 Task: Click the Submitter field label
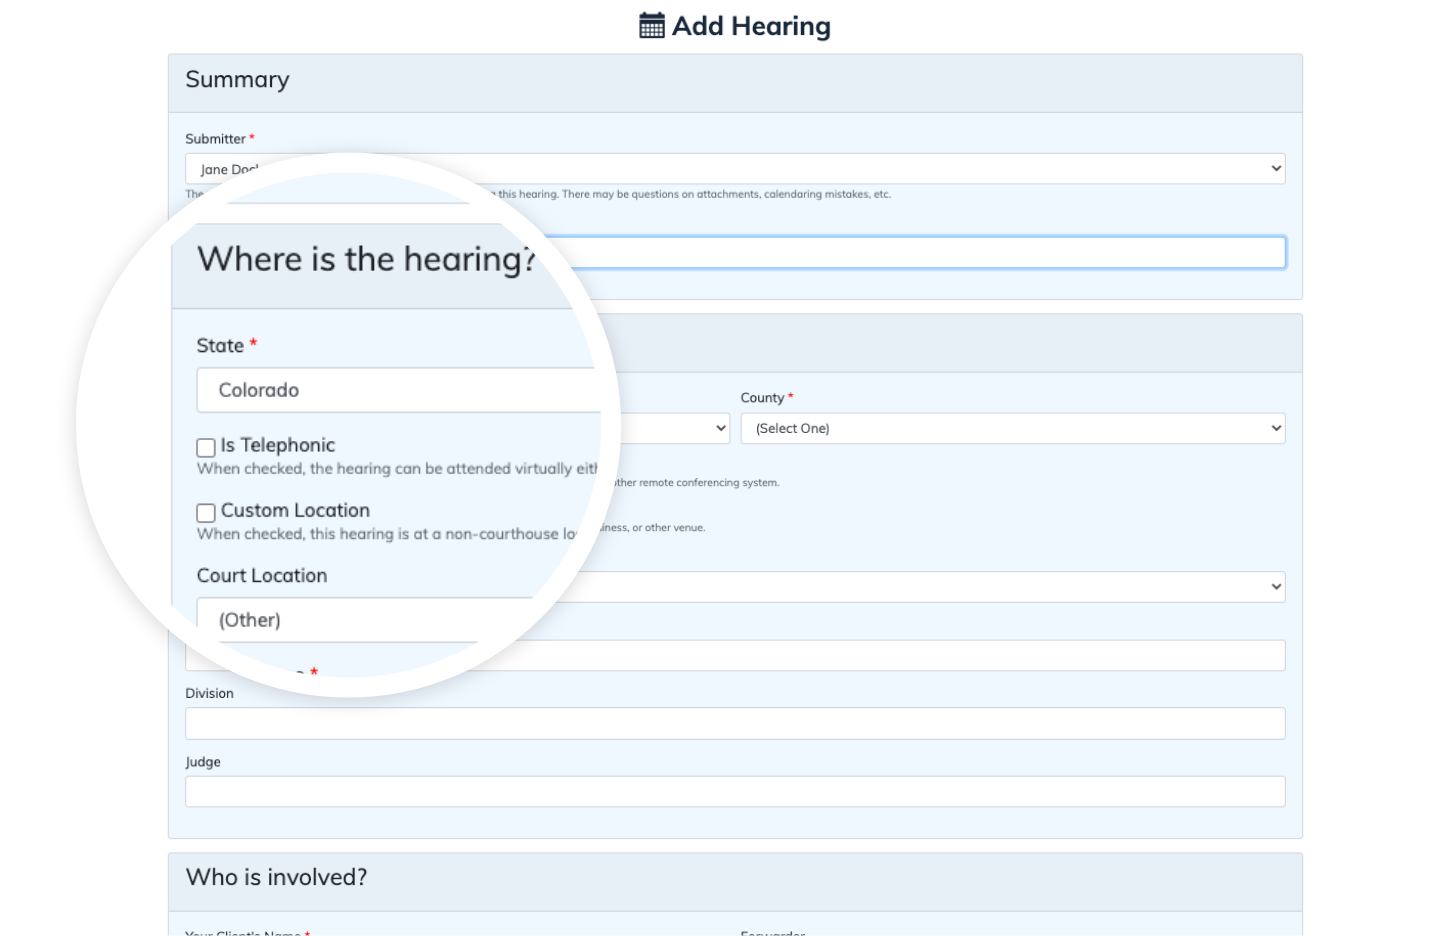coord(215,139)
